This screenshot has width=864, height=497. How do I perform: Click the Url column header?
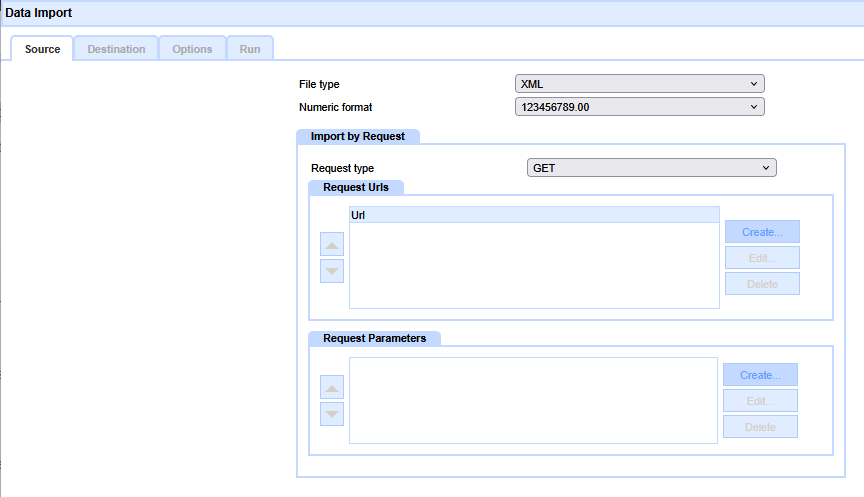click(x=534, y=215)
